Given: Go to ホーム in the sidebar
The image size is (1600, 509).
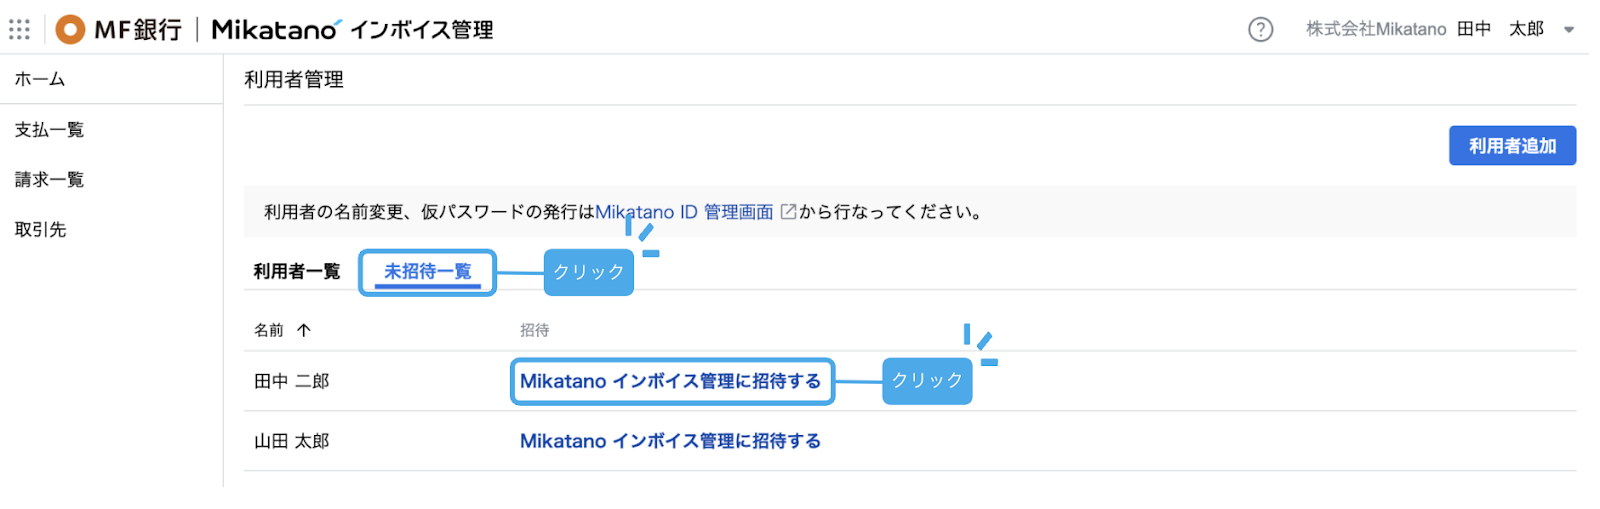Looking at the screenshot, I should click(x=40, y=79).
